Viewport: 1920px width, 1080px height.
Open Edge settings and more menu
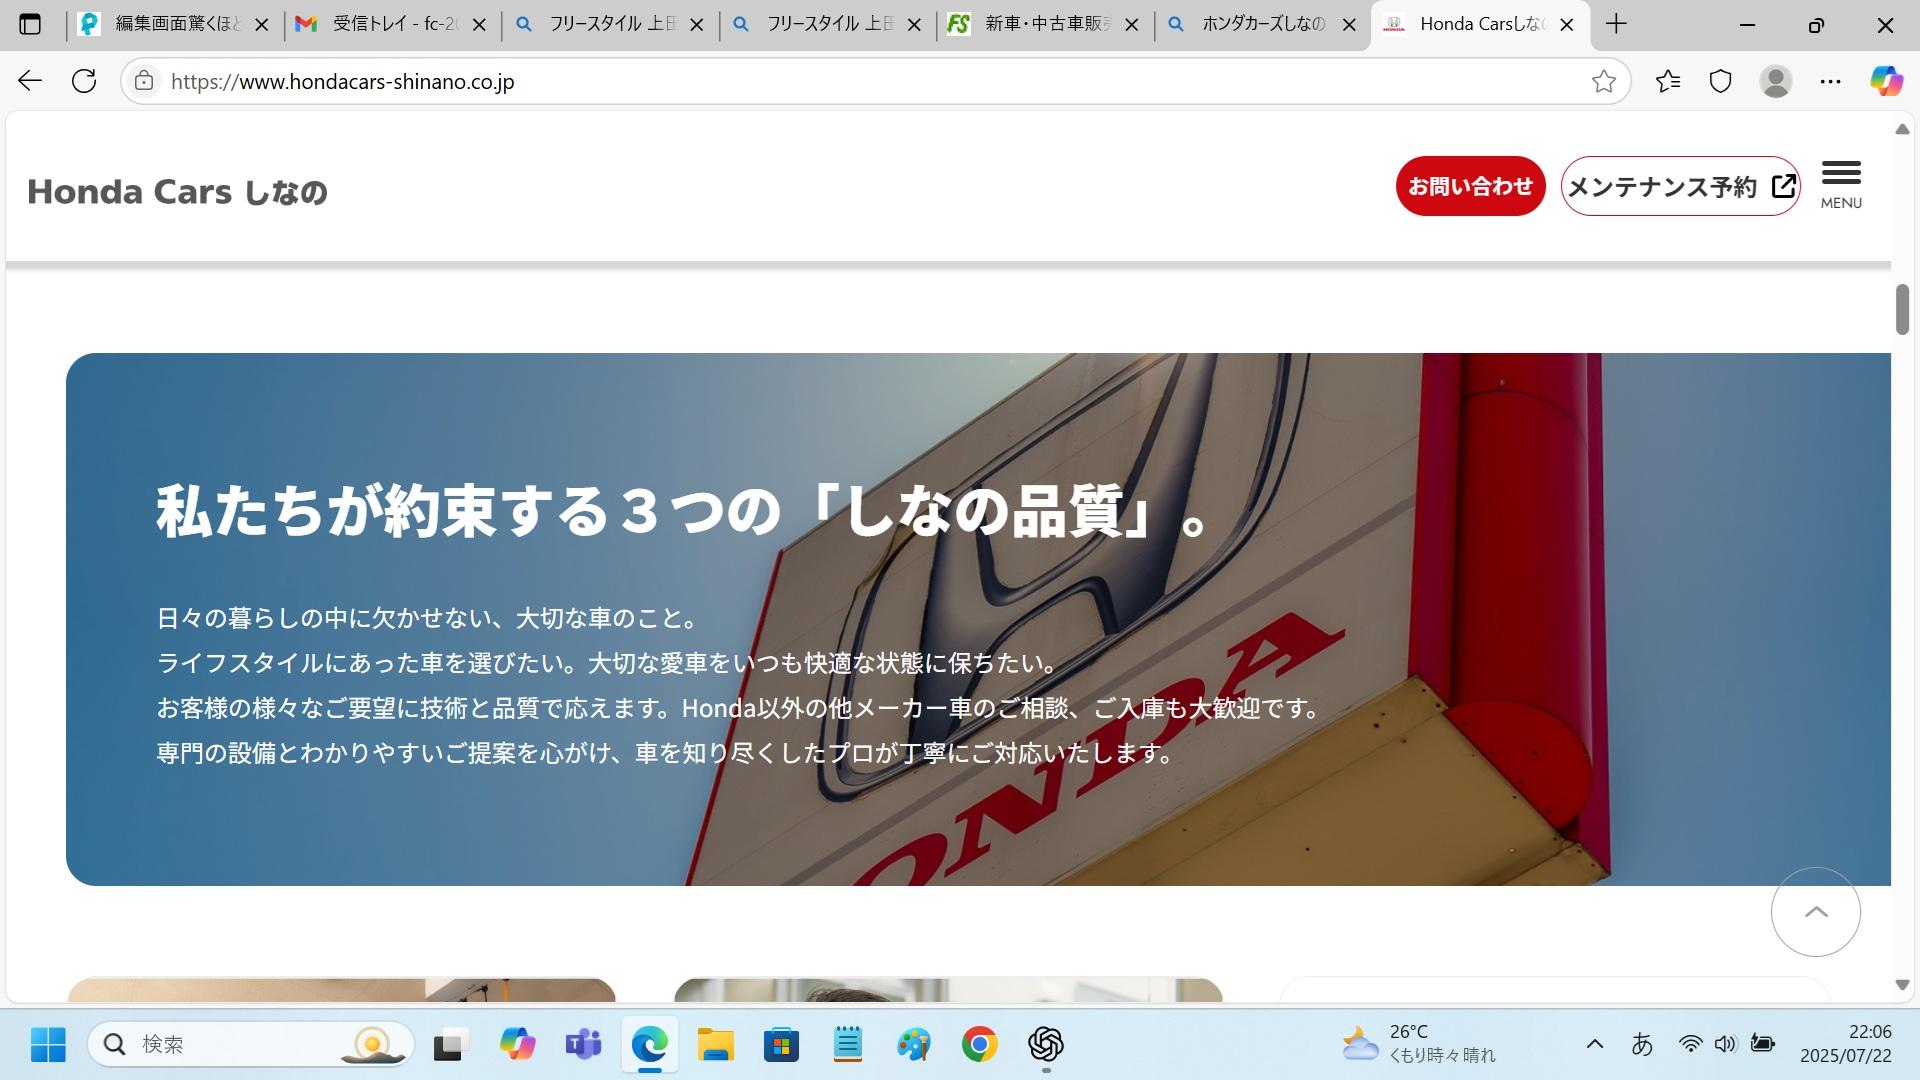click(x=1830, y=81)
